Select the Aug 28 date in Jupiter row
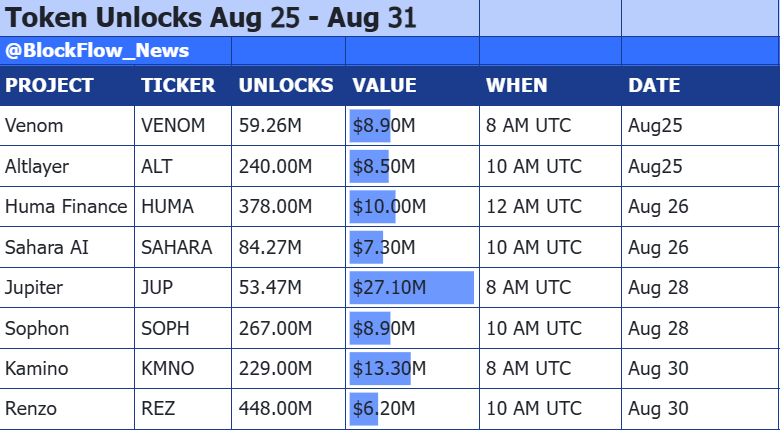Image resolution: width=780 pixels, height=430 pixels. coord(700,288)
